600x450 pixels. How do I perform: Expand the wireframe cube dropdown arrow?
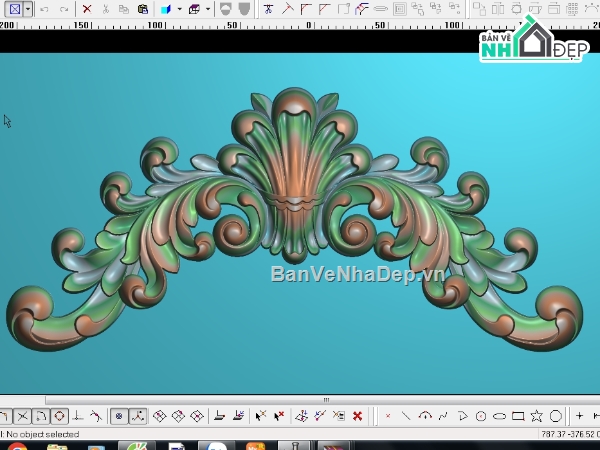click(x=208, y=9)
